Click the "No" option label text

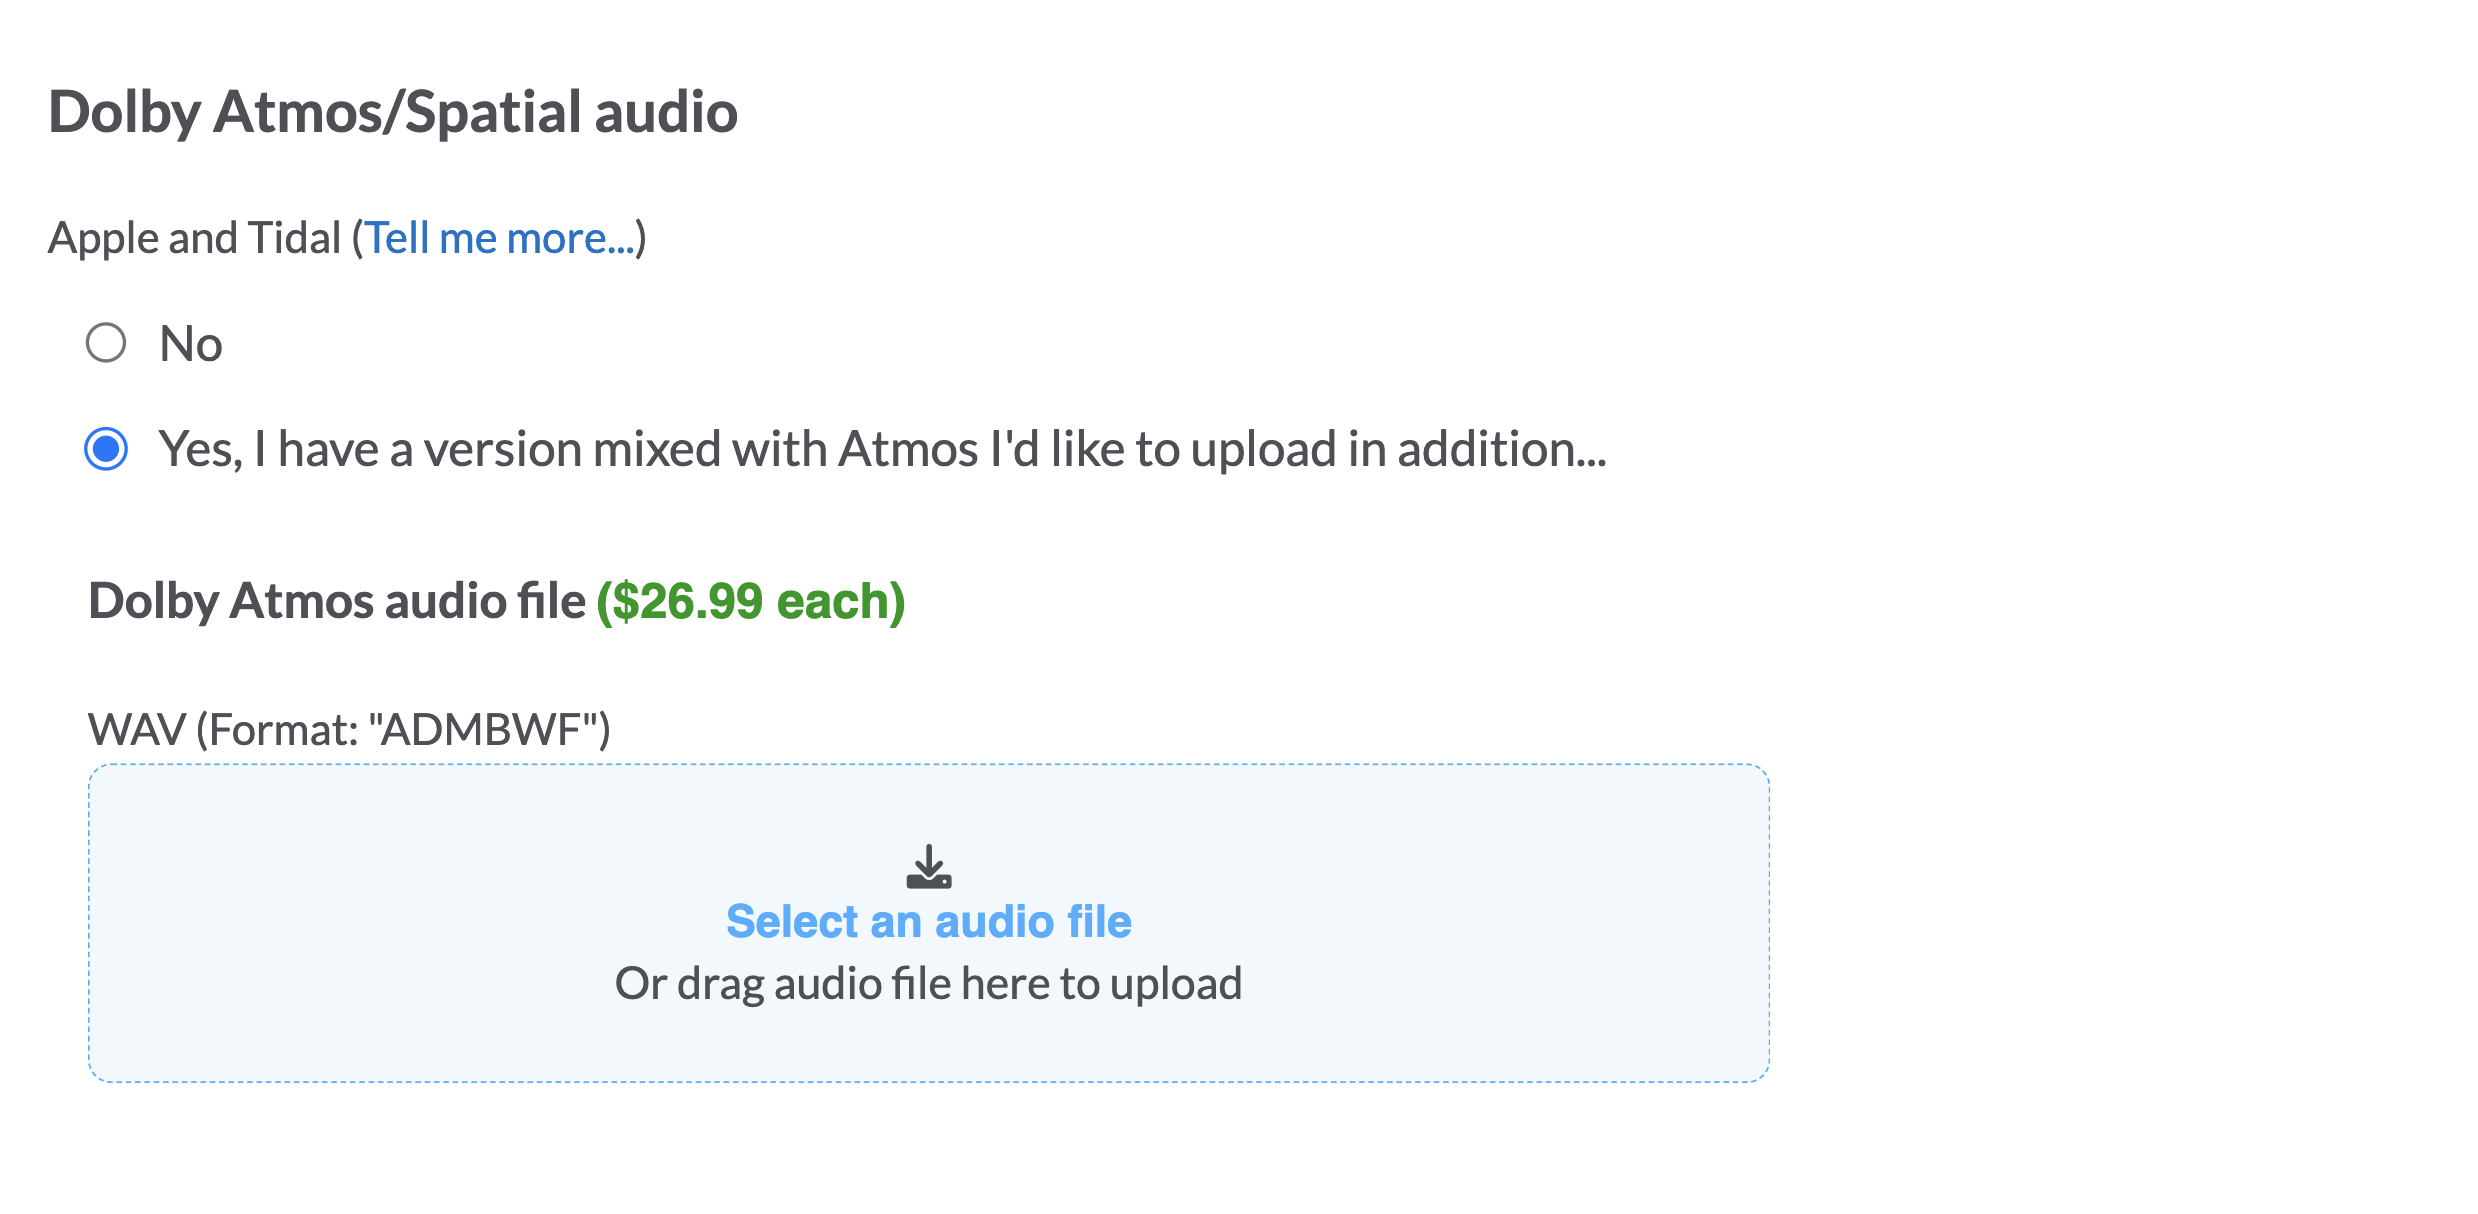(x=191, y=344)
